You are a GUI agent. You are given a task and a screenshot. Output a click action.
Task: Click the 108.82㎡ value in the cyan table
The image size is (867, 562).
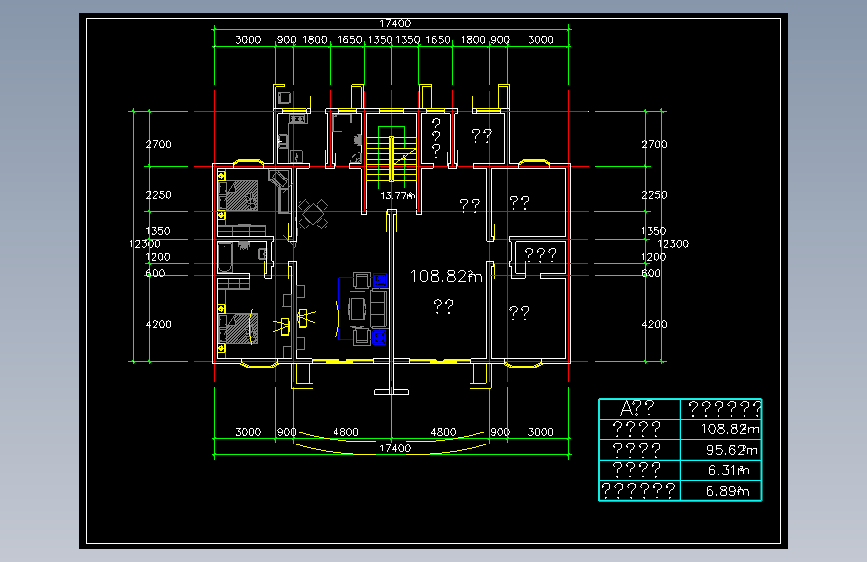click(730, 429)
